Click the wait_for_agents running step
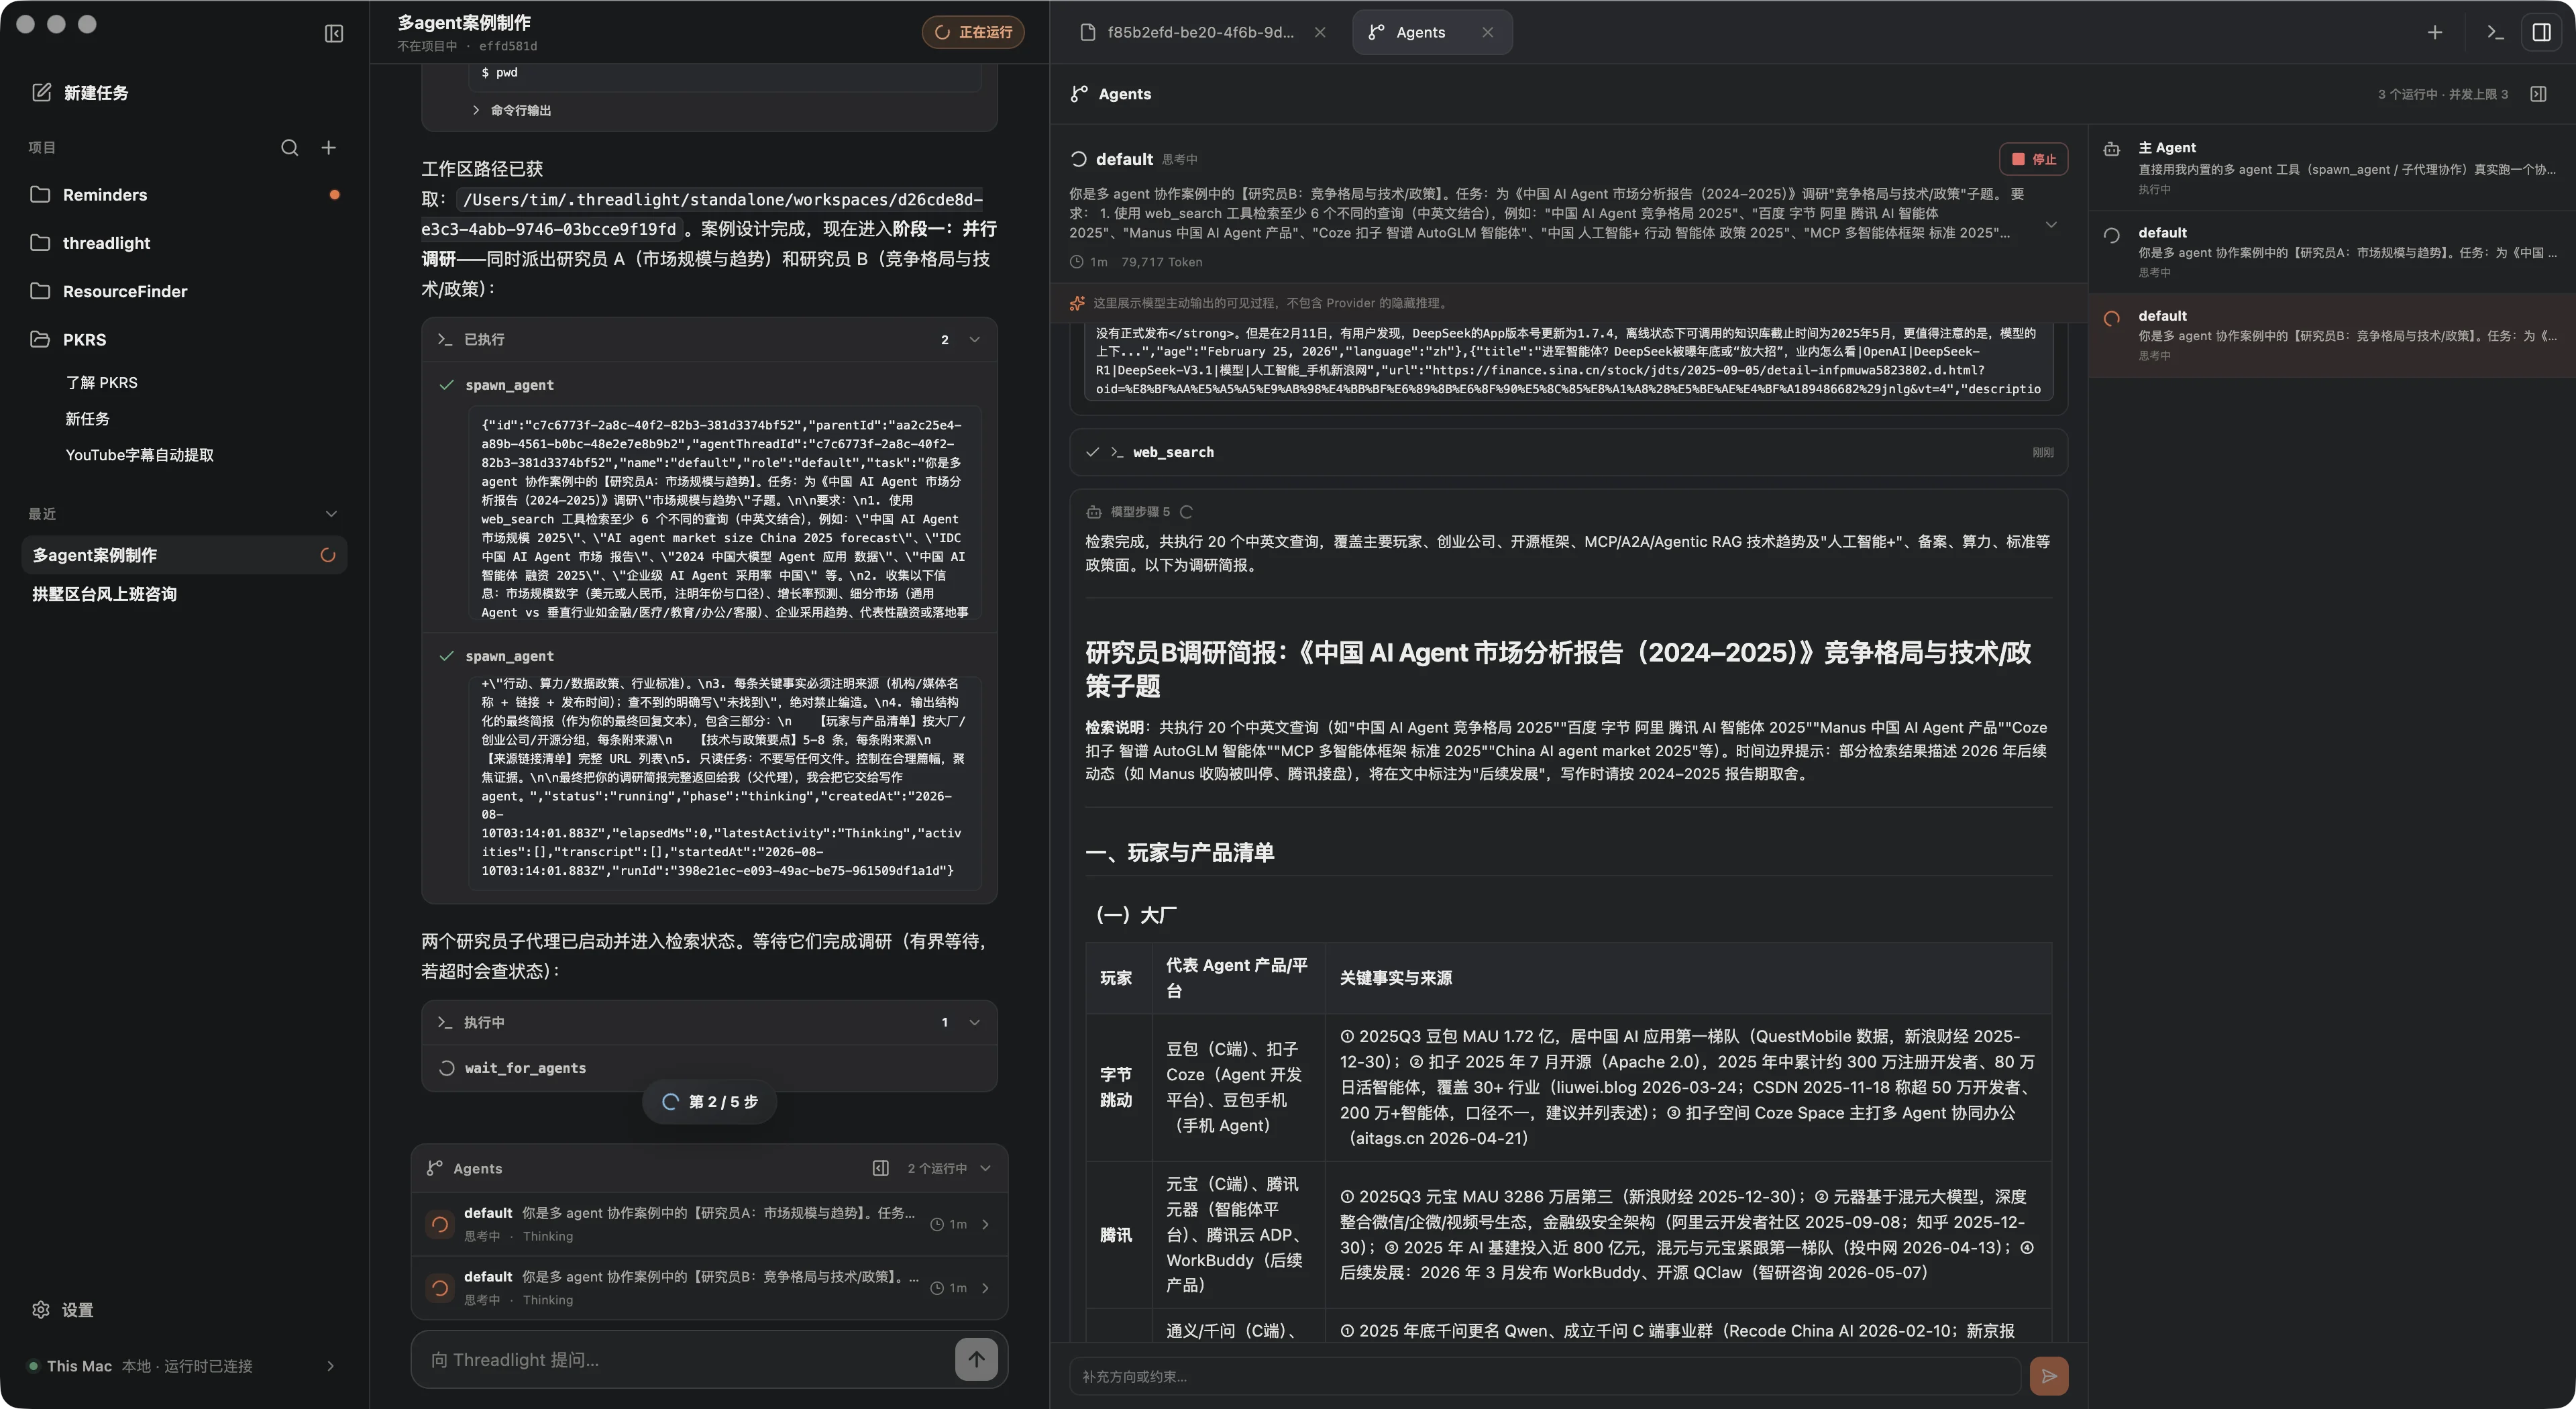 pyautogui.click(x=709, y=1068)
